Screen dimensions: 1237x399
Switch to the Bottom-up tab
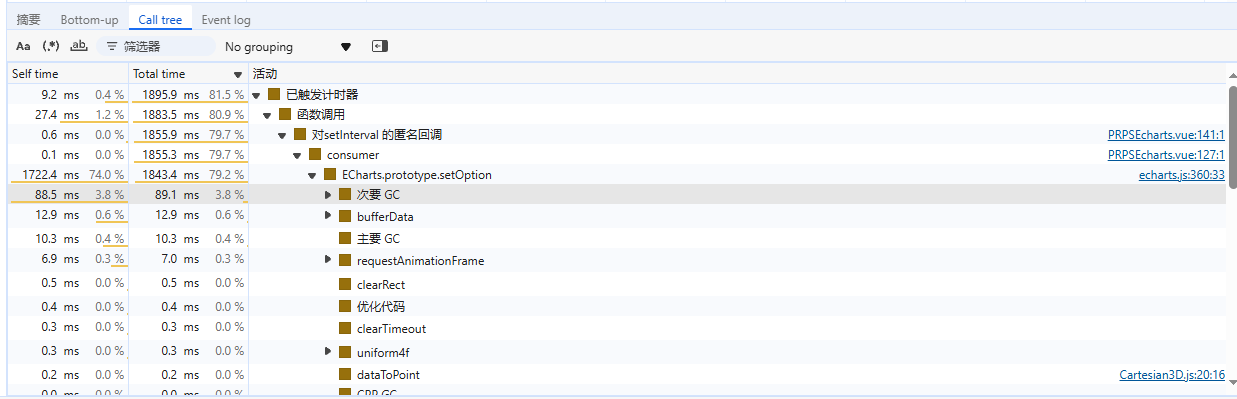click(x=89, y=20)
